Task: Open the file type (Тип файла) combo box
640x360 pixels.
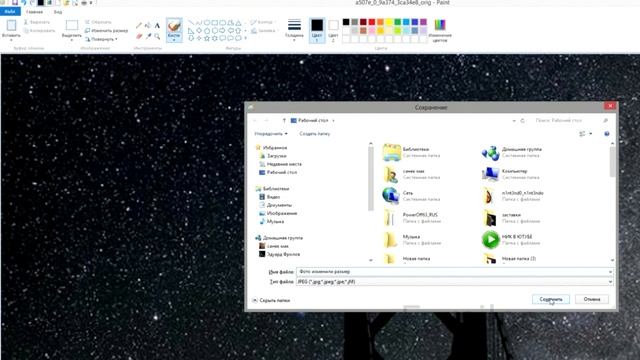Action: pos(455,282)
